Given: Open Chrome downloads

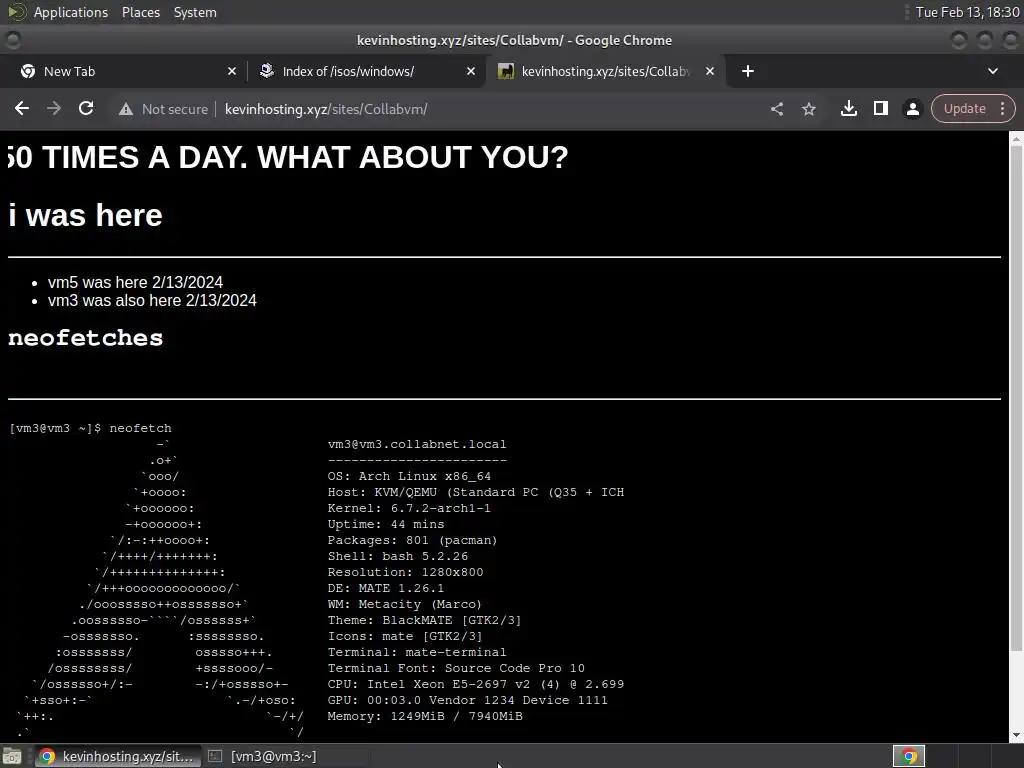Looking at the screenshot, I should 848,108.
